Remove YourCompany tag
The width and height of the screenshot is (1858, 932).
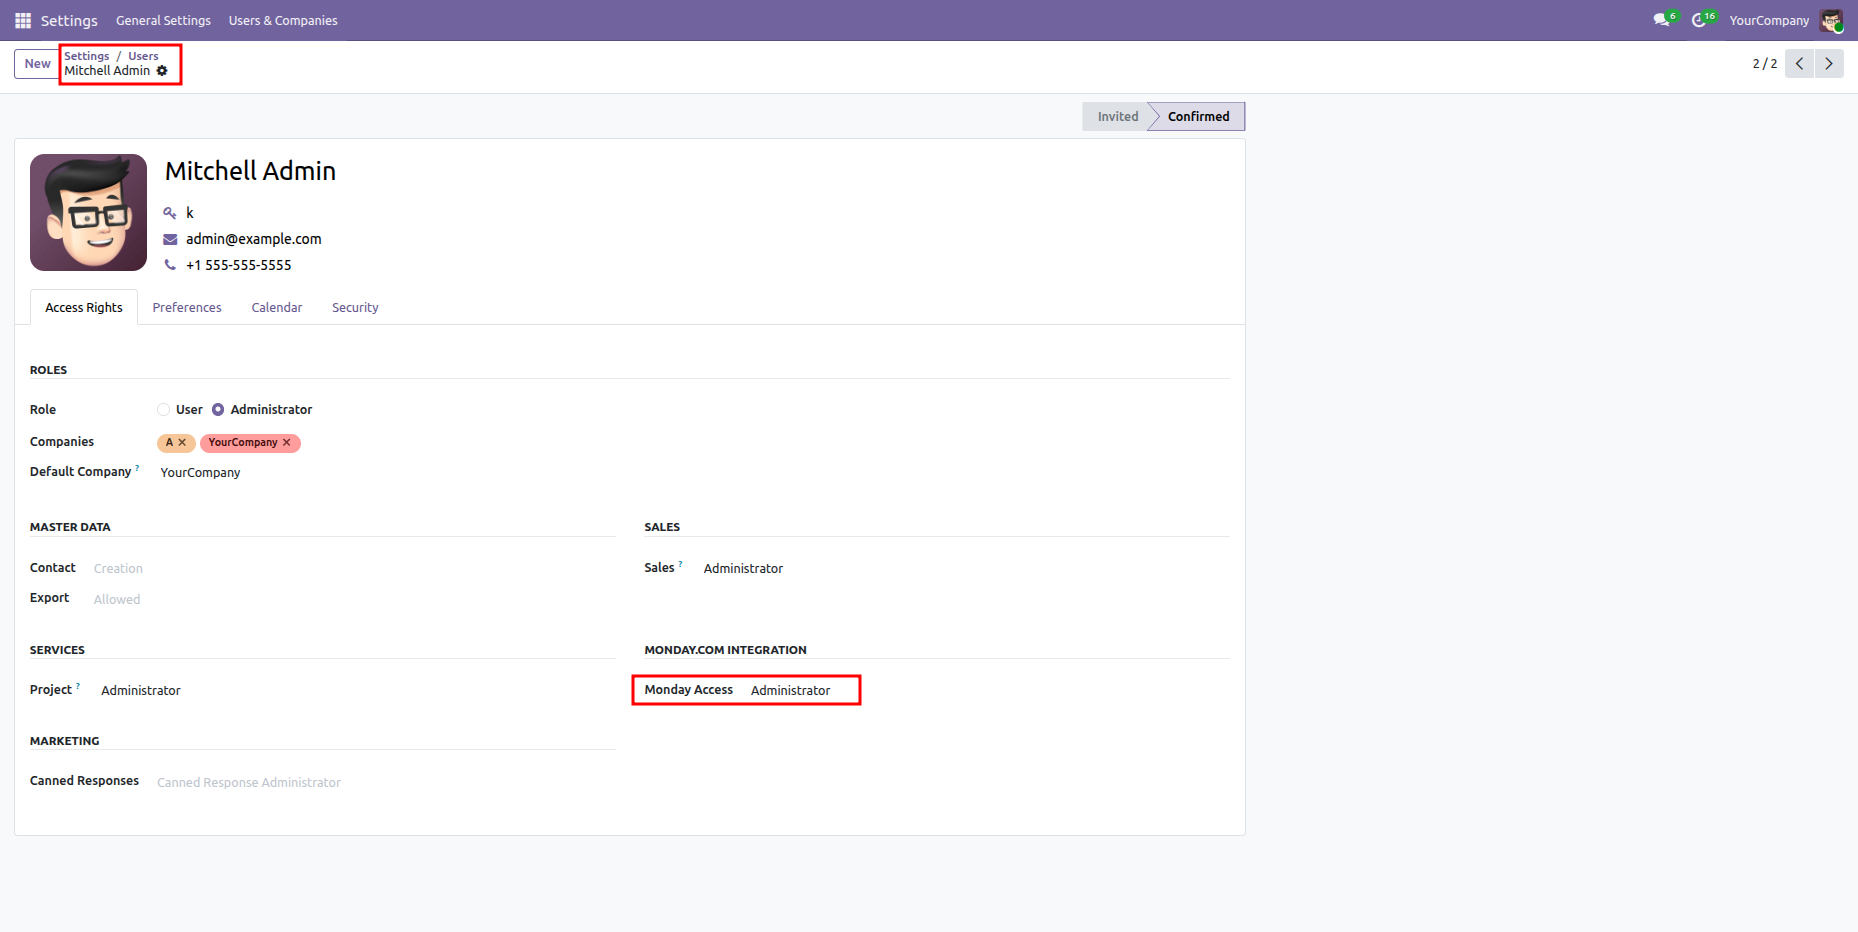coord(287,442)
